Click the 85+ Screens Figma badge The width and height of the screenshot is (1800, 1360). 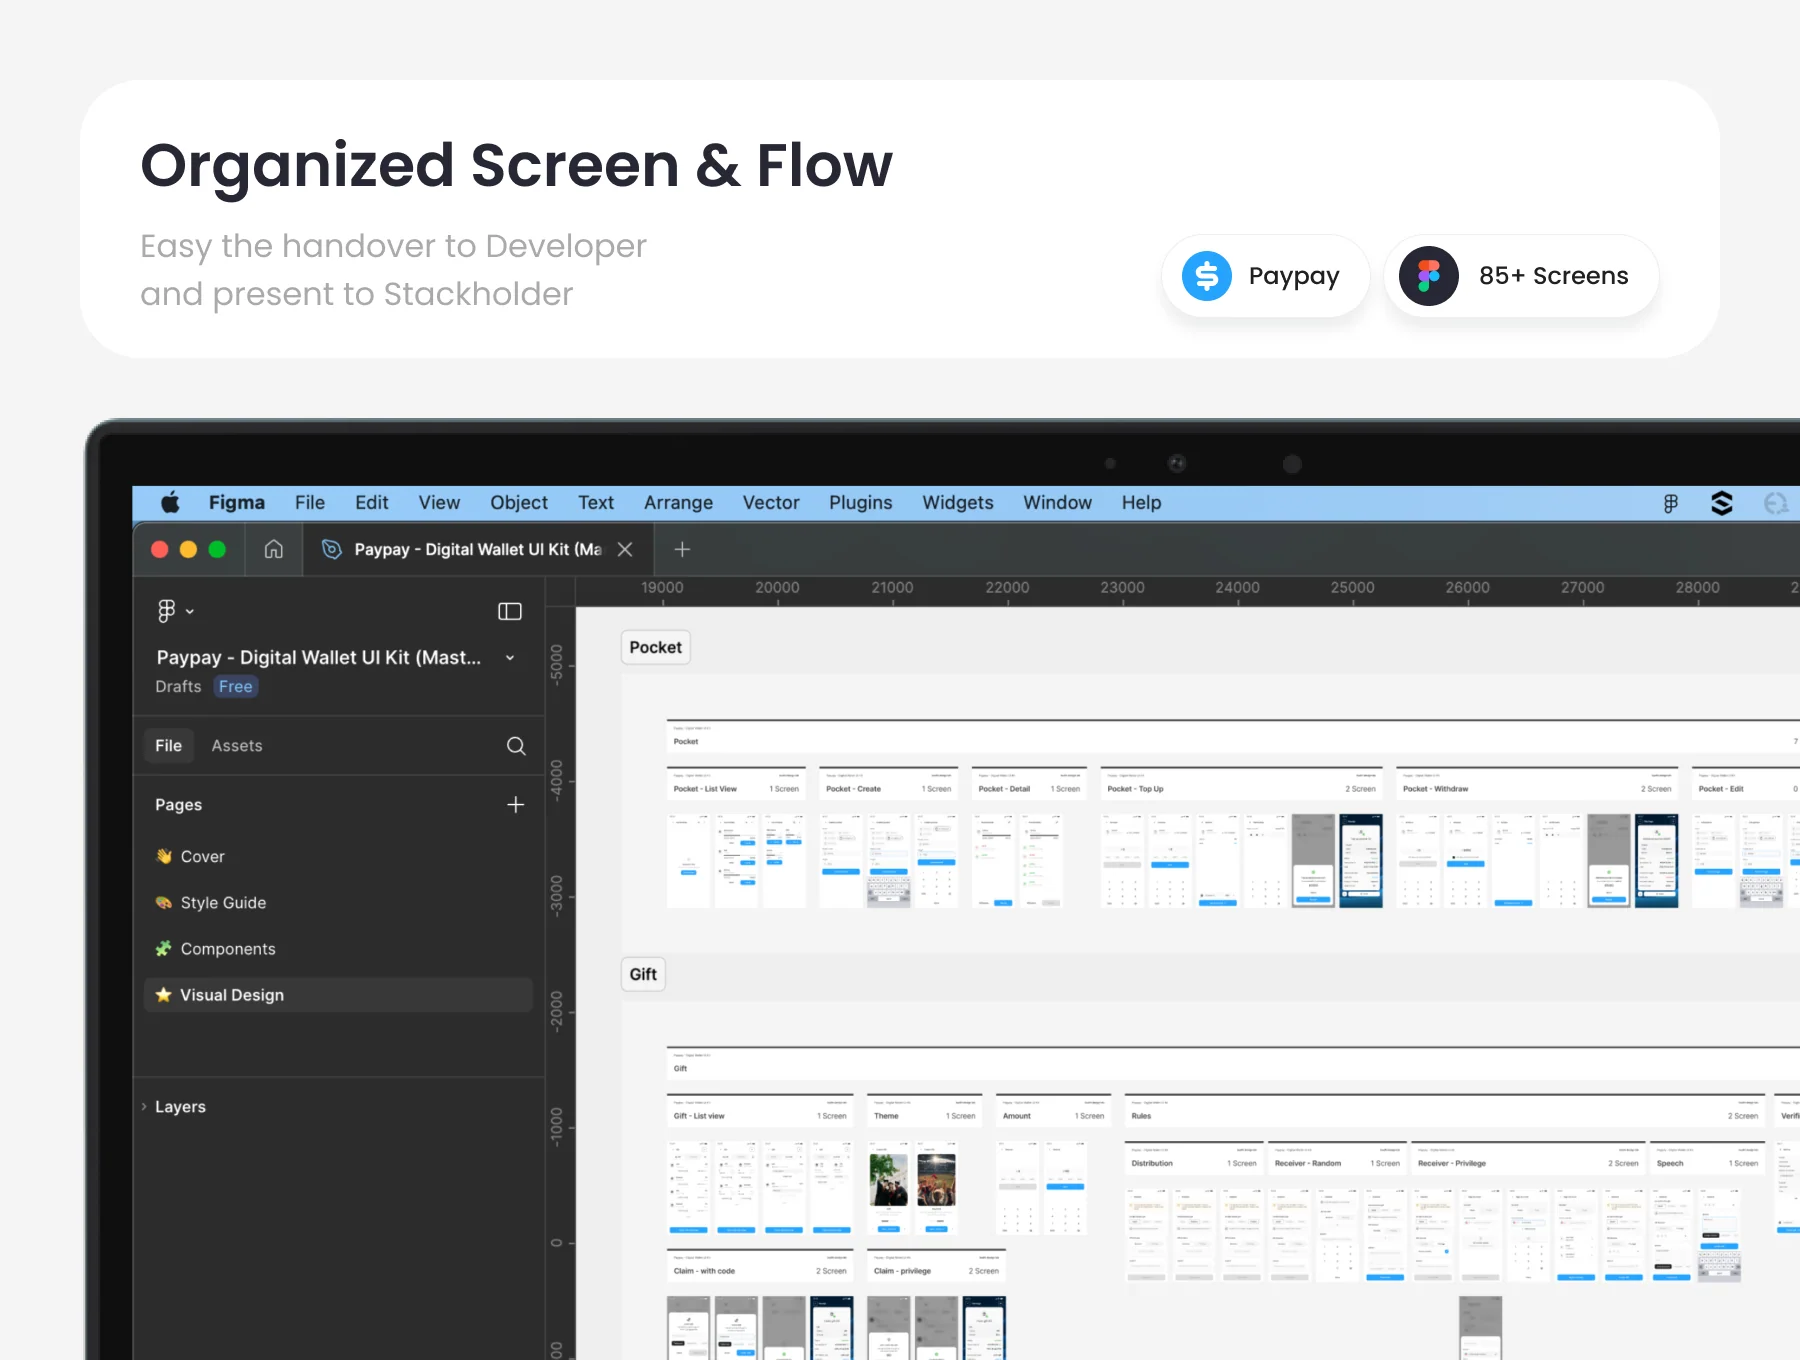(x=1521, y=276)
